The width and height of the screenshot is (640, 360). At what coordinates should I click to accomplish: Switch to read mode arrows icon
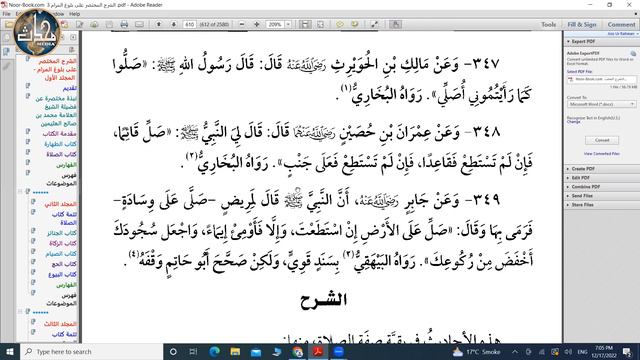point(374,24)
